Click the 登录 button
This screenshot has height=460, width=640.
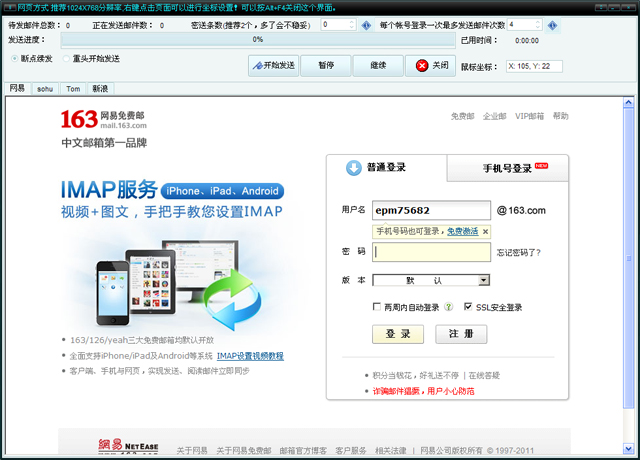tap(398, 334)
